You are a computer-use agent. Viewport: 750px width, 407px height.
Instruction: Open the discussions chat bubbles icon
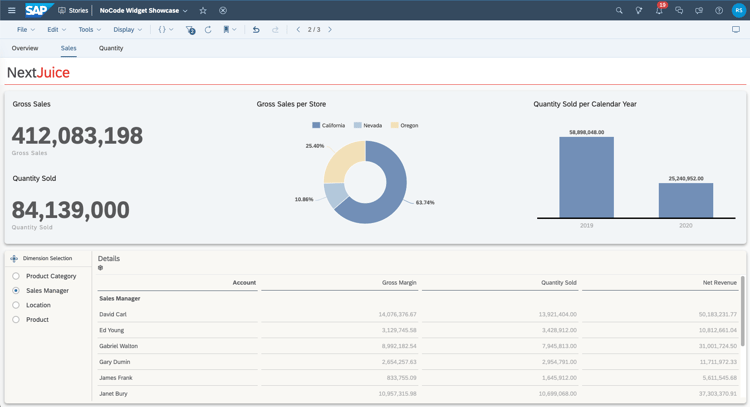[679, 10]
